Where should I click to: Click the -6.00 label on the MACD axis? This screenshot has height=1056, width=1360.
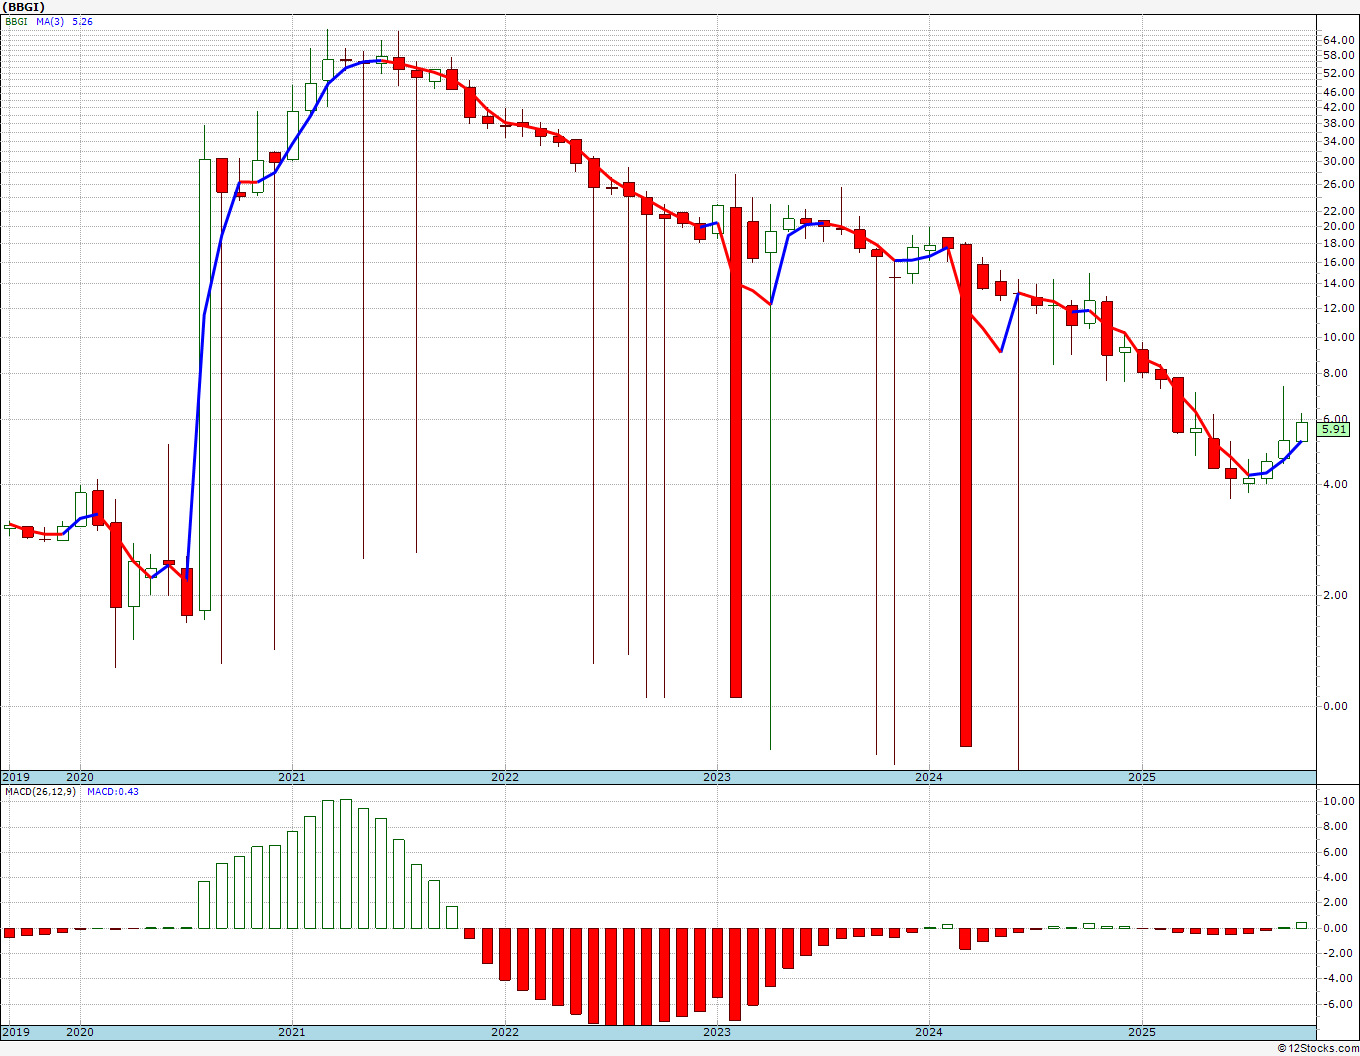[x=1339, y=1004]
